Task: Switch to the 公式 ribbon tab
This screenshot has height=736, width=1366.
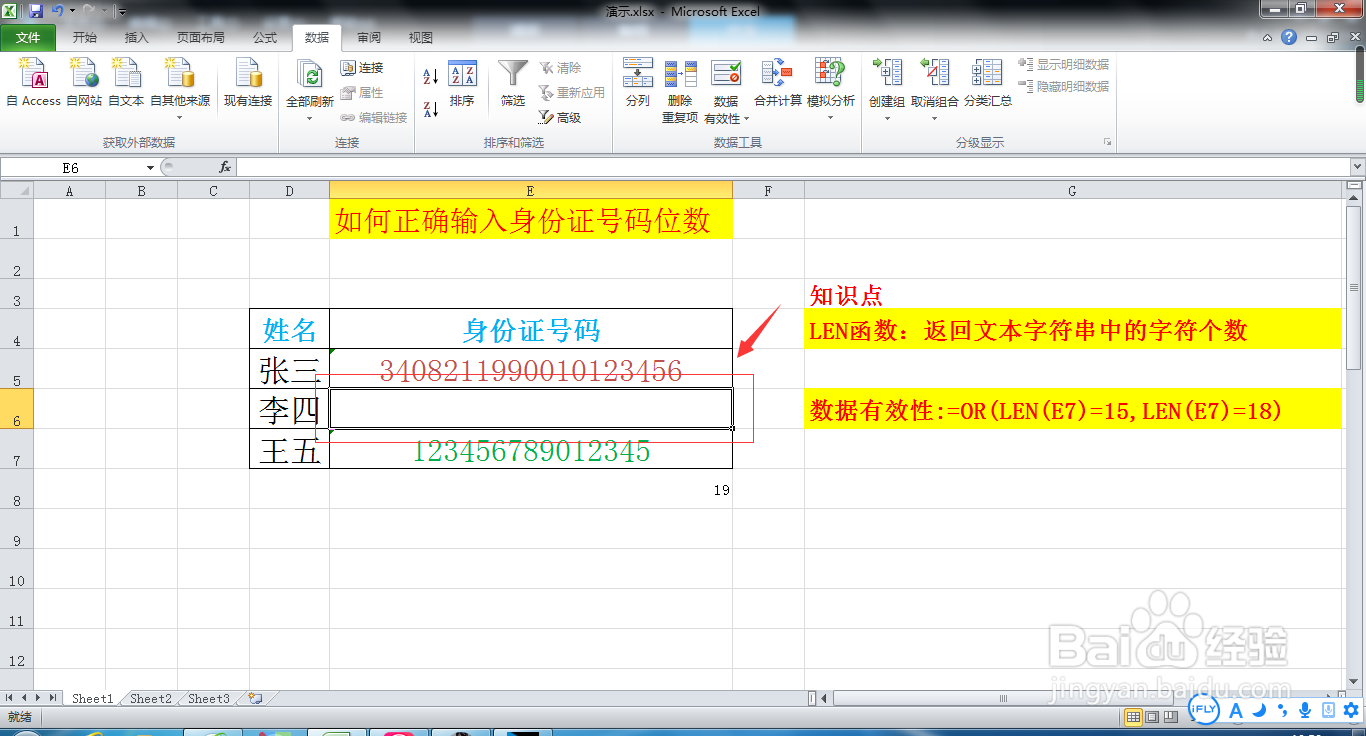Action: 264,37
